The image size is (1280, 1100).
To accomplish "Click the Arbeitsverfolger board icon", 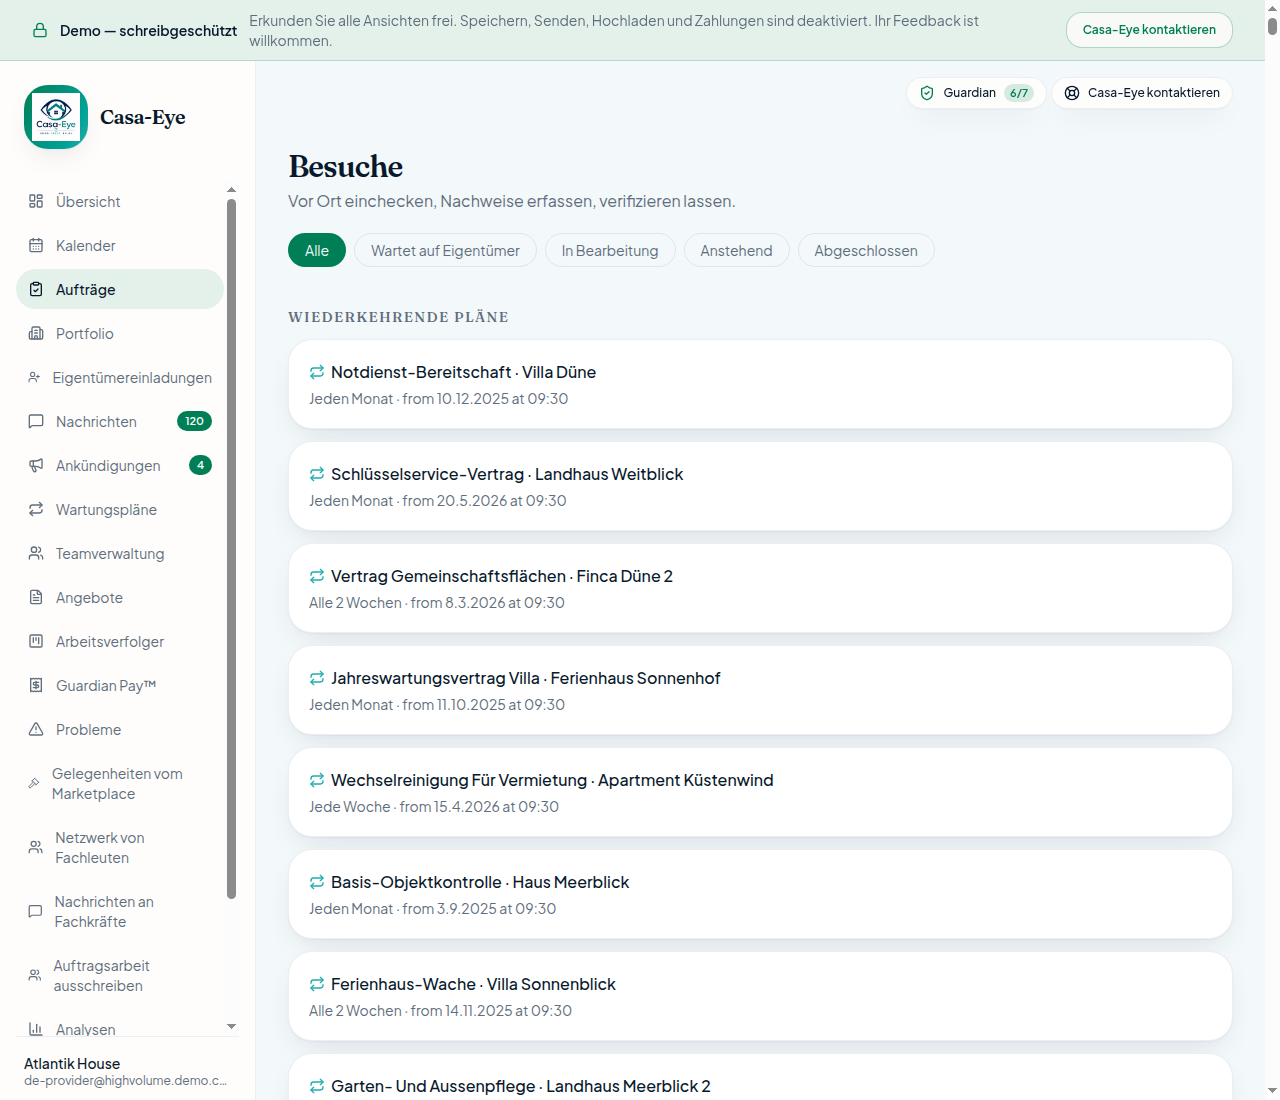I will tap(36, 641).
